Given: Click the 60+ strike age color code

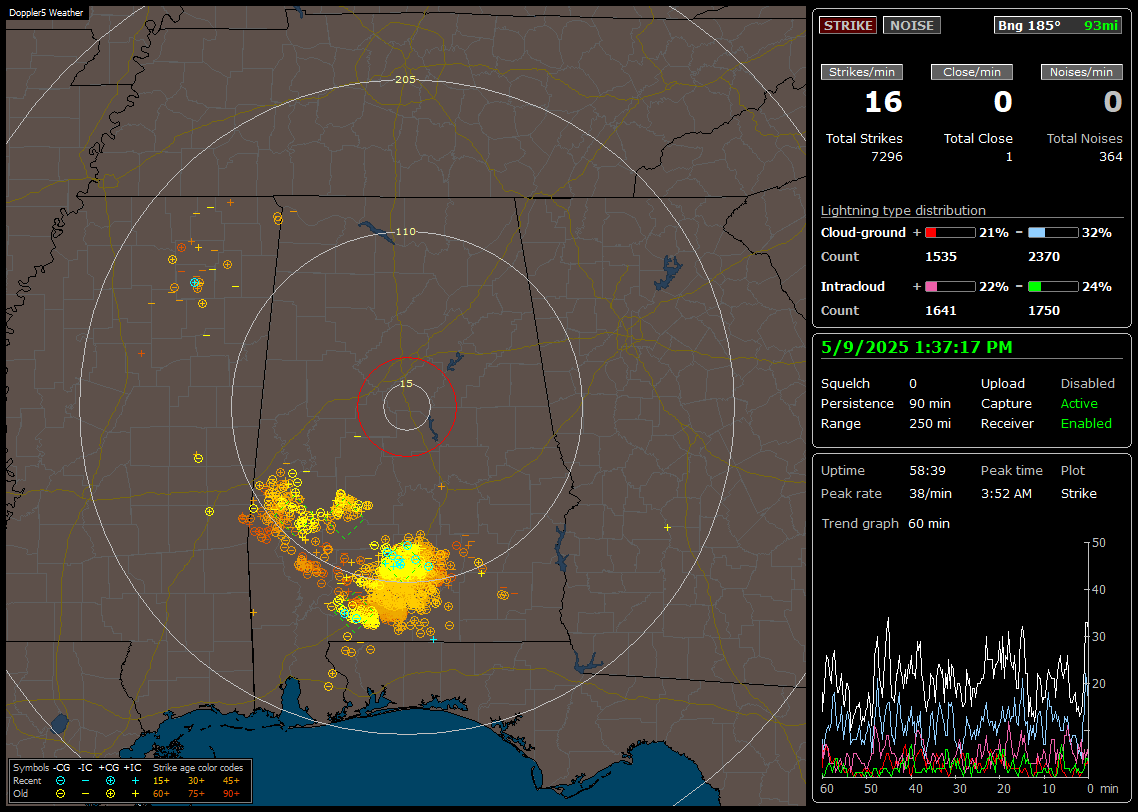Looking at the screenshot, I should click(161, 794).
